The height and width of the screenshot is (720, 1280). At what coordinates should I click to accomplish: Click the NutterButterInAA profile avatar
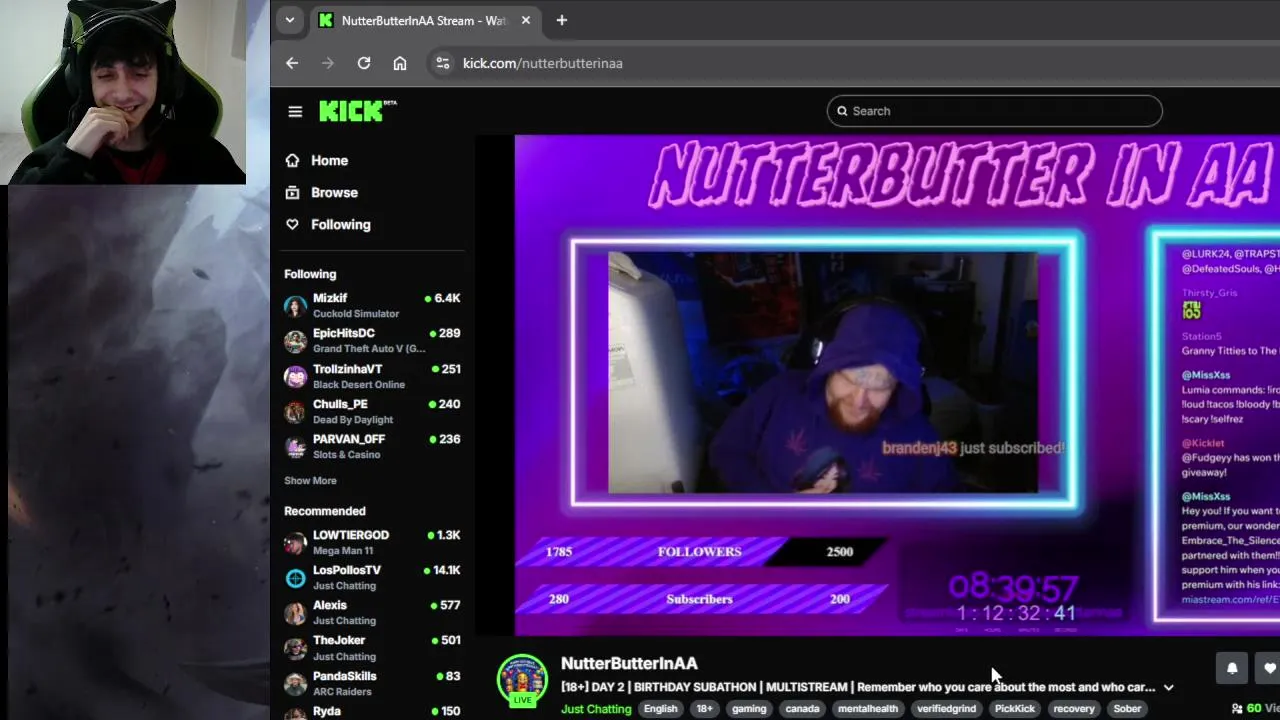click(x=523, y=680)
